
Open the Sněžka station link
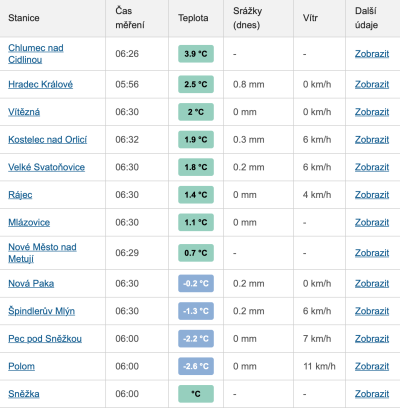(24, 394)
